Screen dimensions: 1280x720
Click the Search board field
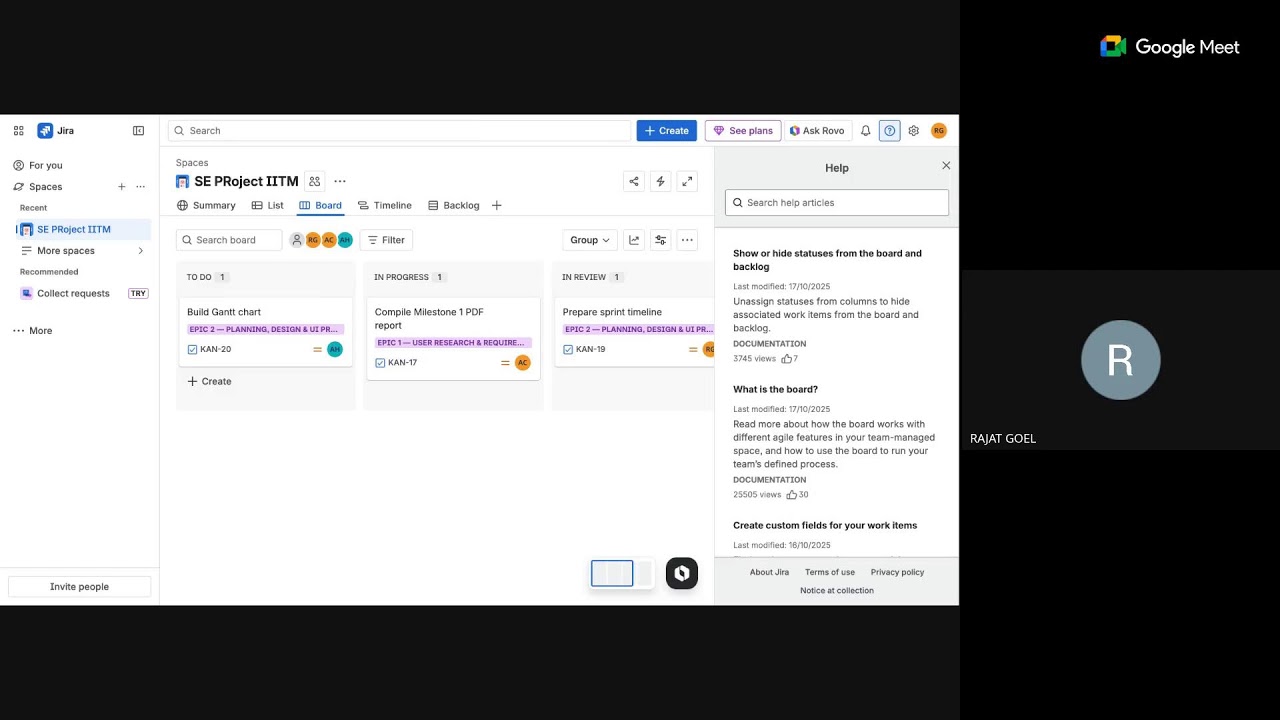coord(229,240)
